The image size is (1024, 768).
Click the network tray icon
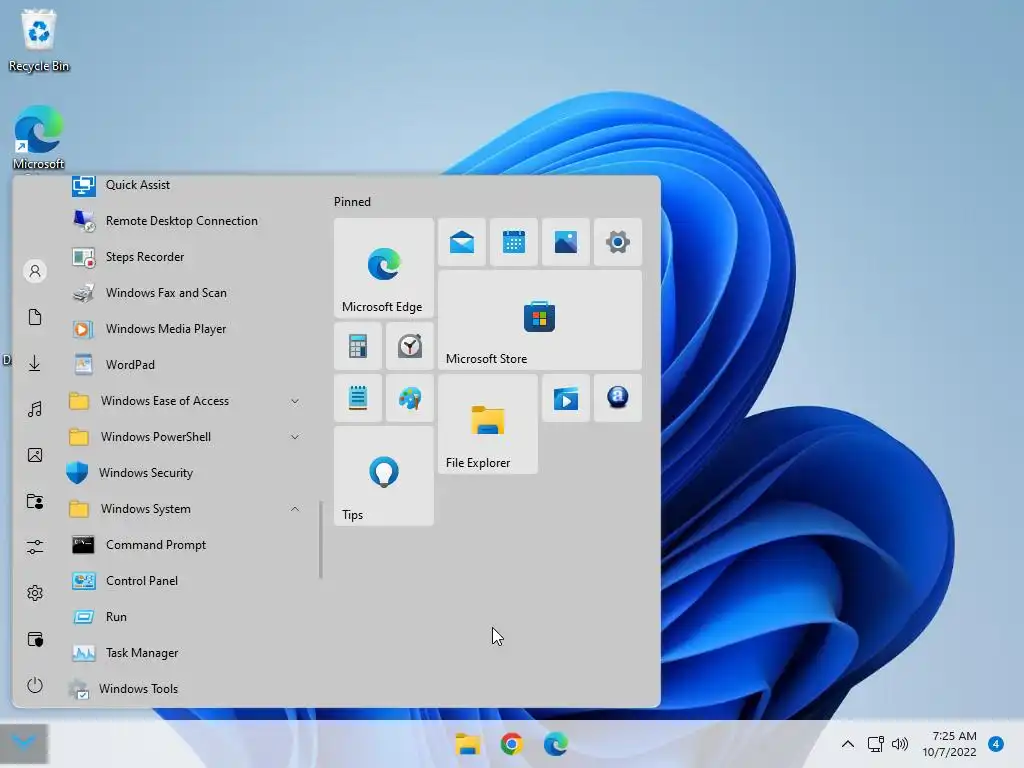point(876,744)
